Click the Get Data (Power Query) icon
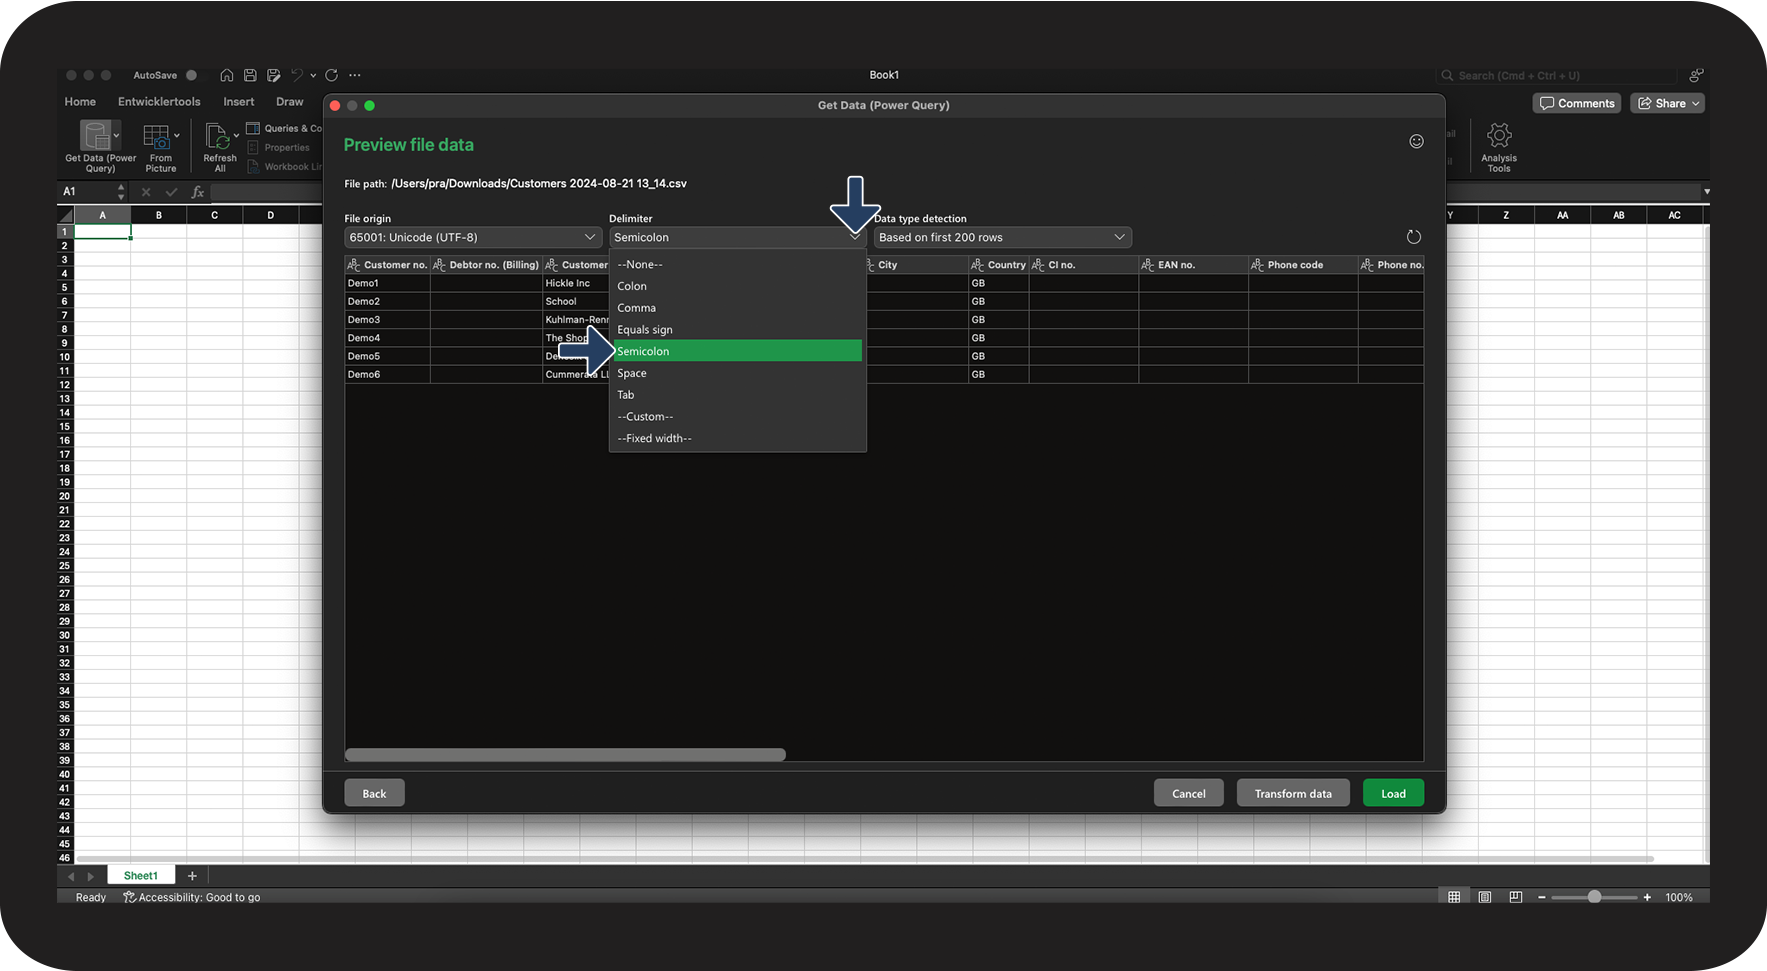The image size is (1767, 971). tap(96, 136)
